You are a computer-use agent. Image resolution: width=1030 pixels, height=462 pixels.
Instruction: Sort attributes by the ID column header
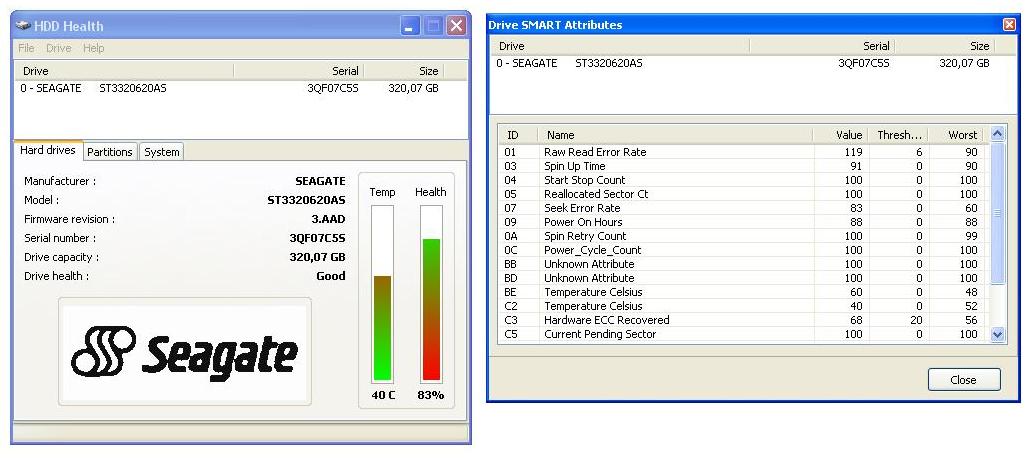518,135
